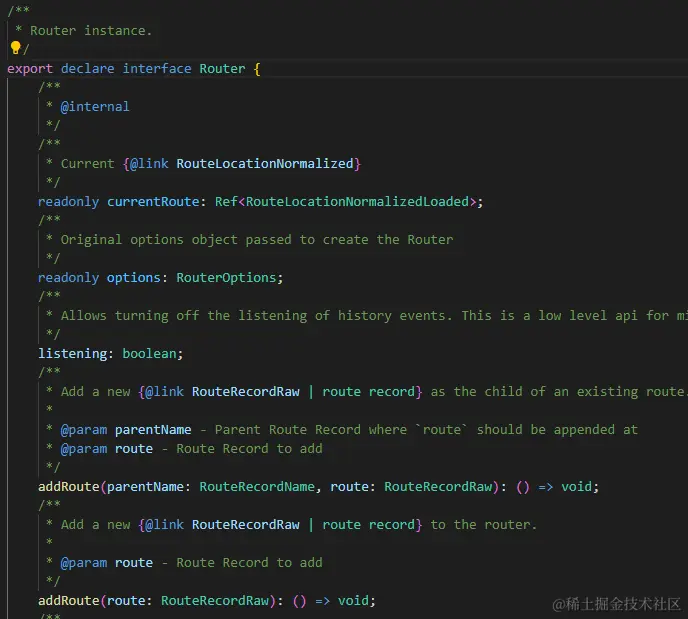
Task: Click the 'readonly' keyword before options
Action: pyautogui.click(x=68, y=278)
